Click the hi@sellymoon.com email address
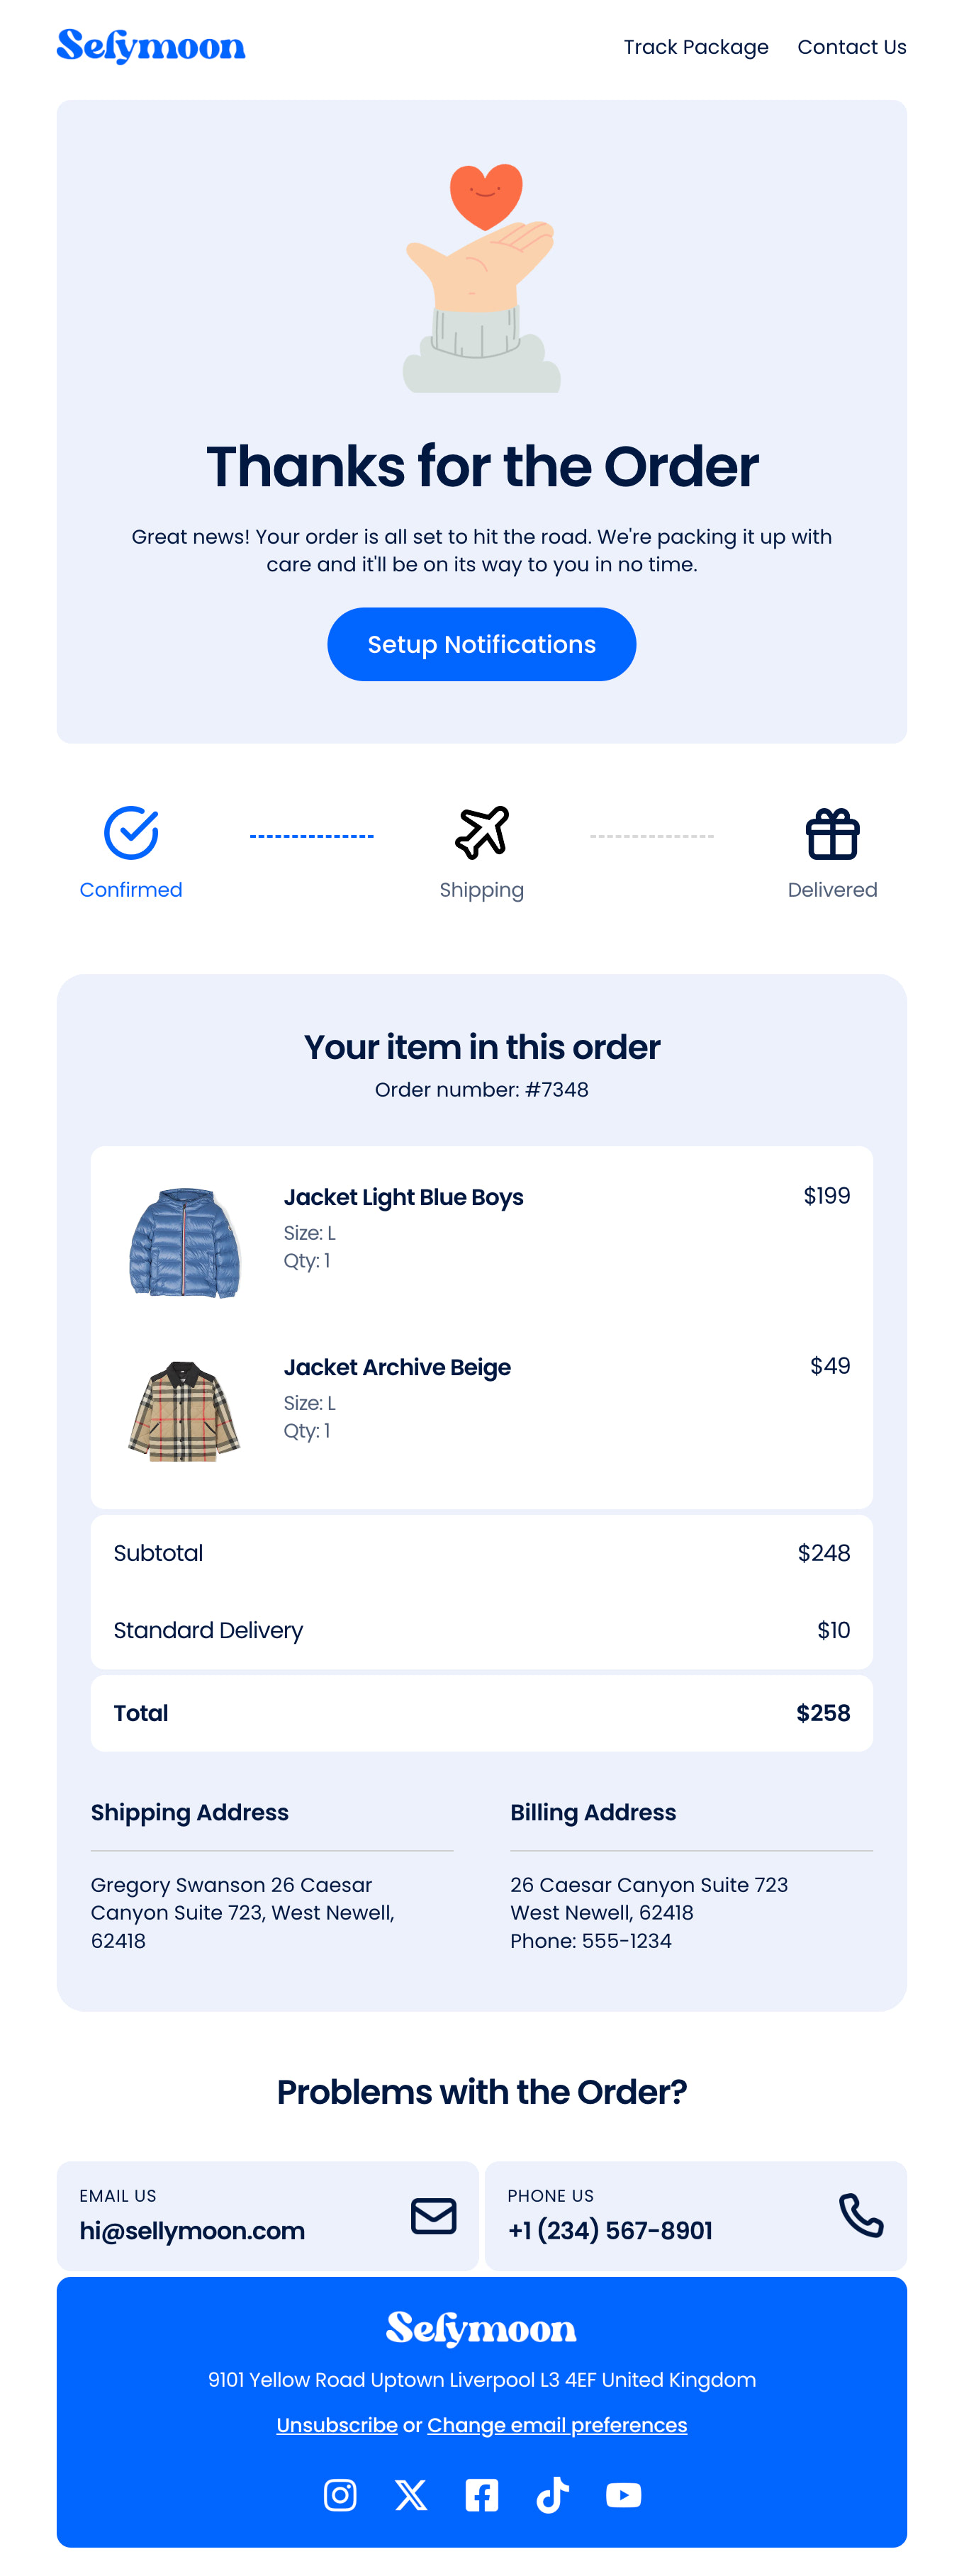964x2576 pixels. [x=192, y=2230]
